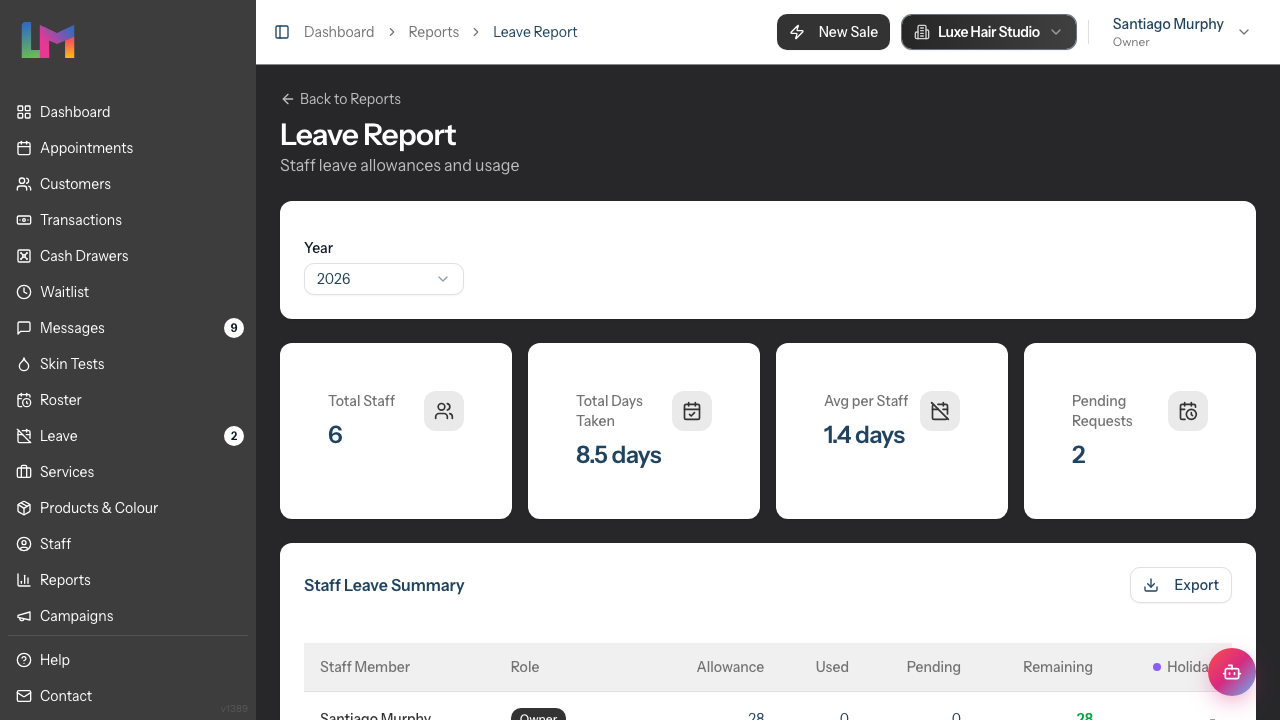
Task: Click the Total Staff value 6
Action: (335, 435)
